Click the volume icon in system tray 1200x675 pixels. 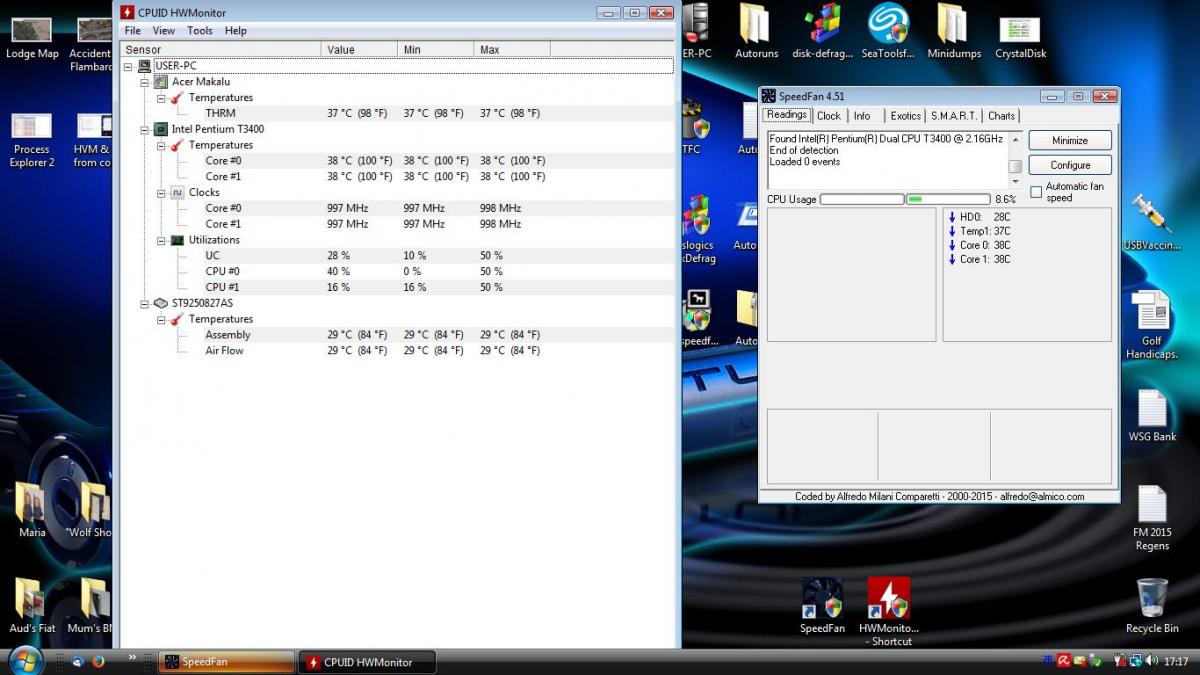1152,661
